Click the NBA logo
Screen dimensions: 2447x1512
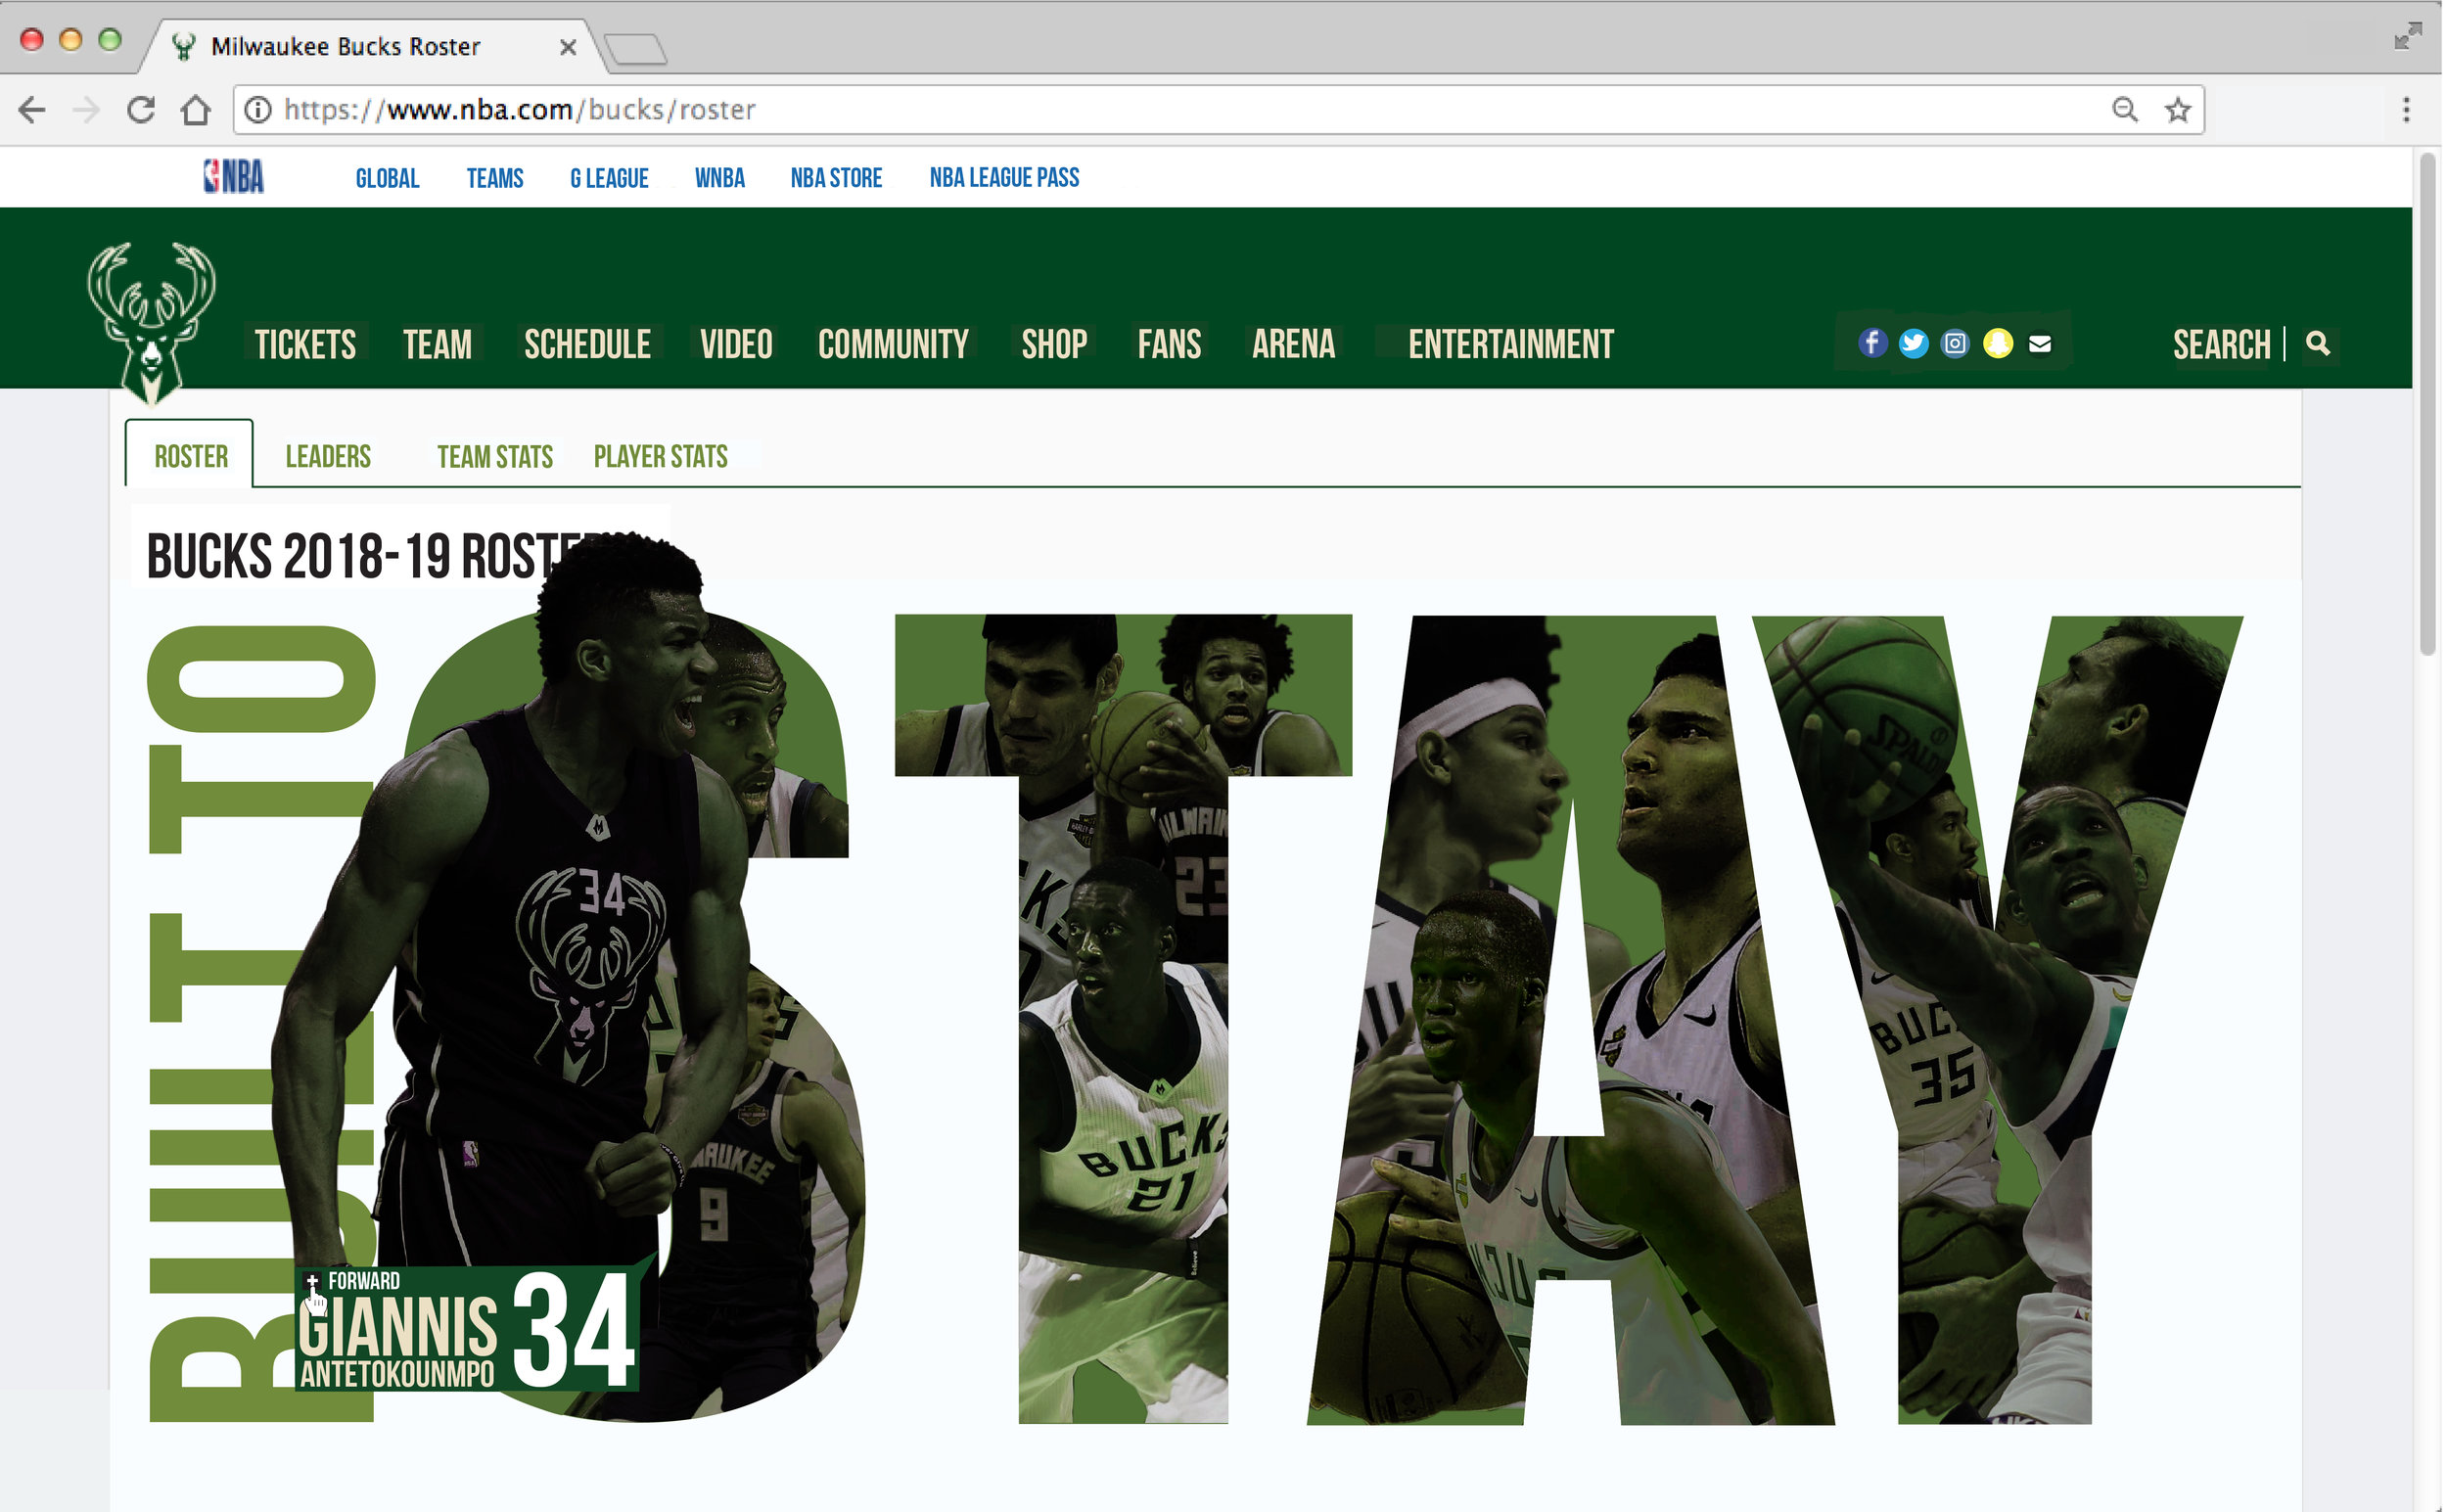[x=234, y=177]
